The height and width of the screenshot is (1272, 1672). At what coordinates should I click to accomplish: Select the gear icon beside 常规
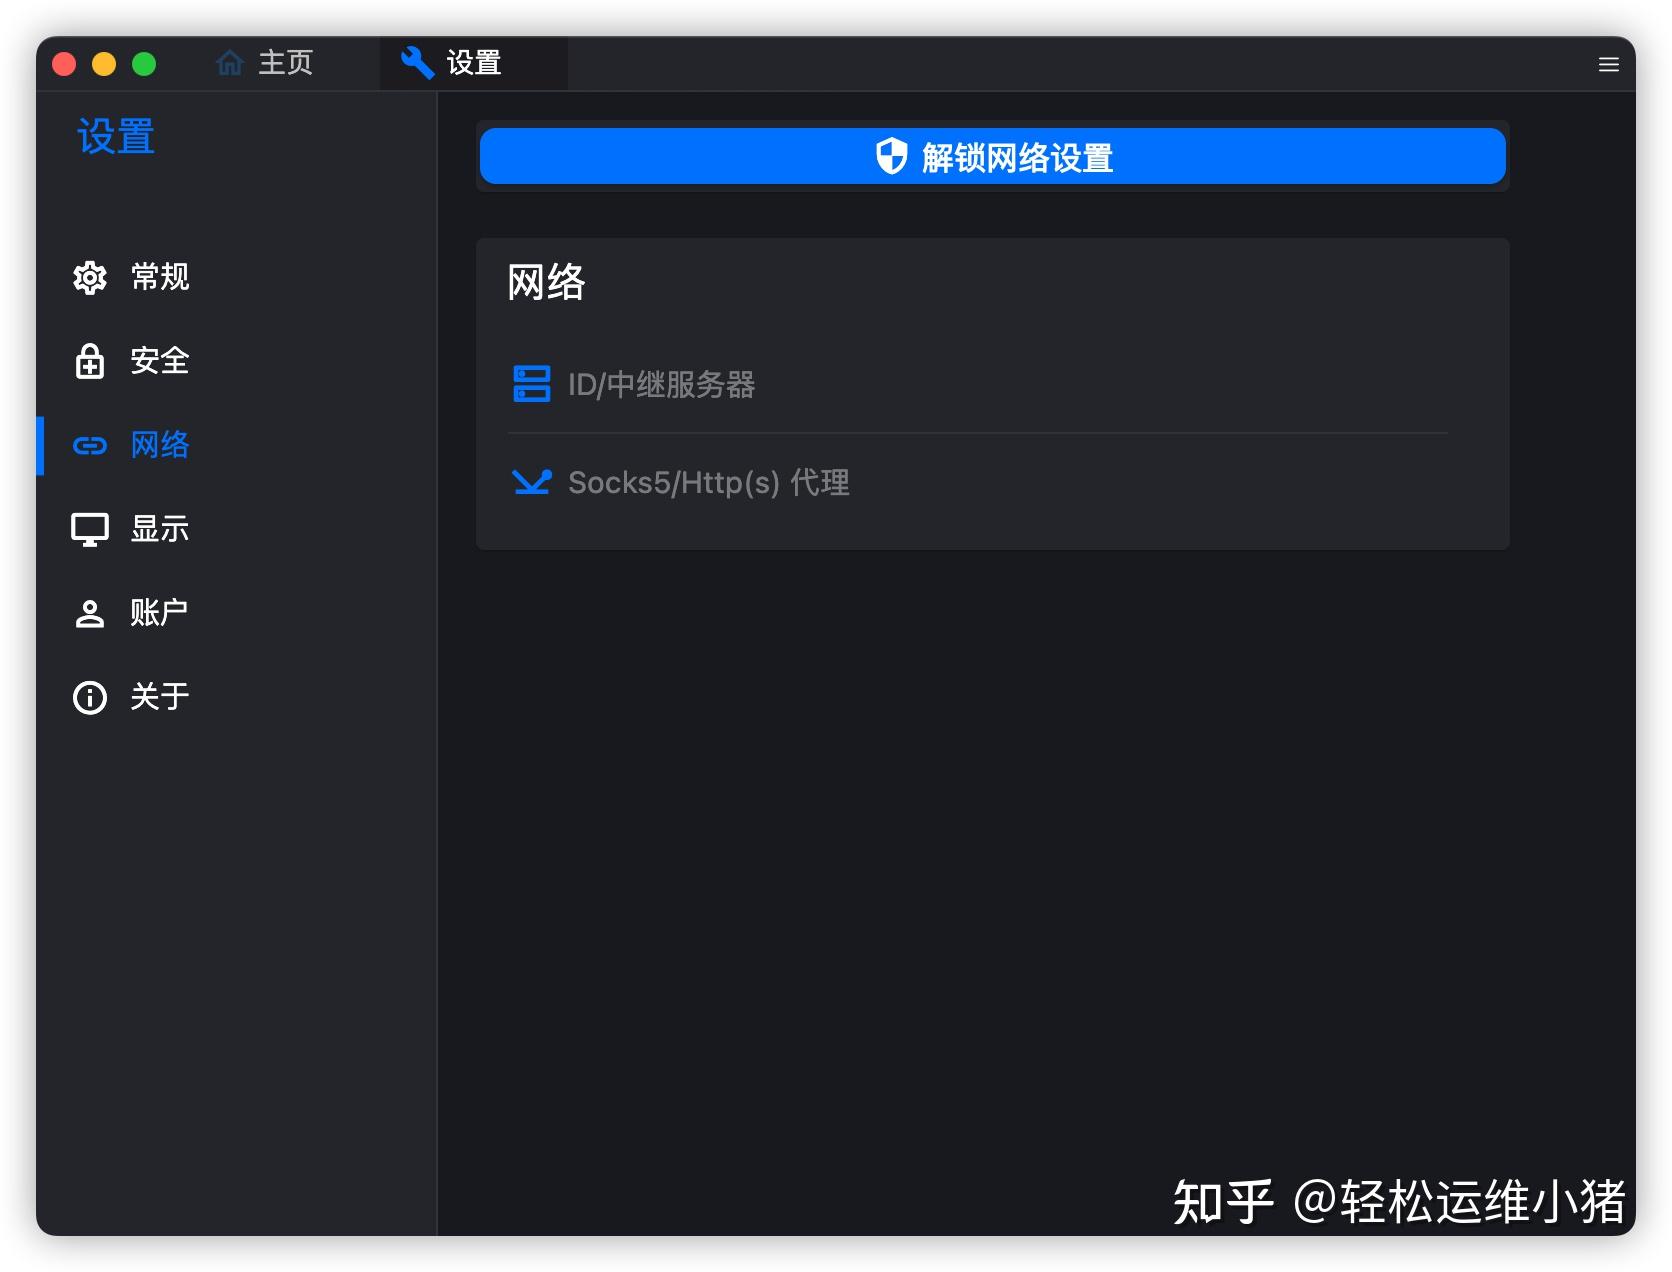click(x=90, y=277)
